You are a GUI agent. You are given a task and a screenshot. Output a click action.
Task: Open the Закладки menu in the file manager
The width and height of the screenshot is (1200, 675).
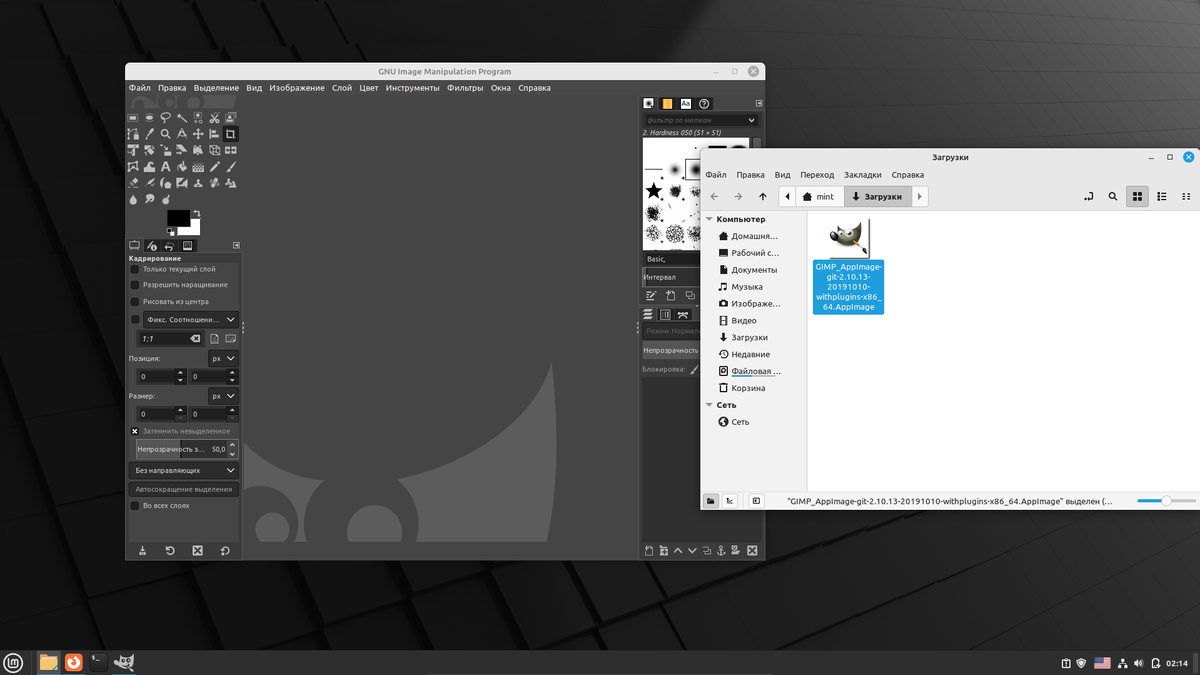click(862, 174)
